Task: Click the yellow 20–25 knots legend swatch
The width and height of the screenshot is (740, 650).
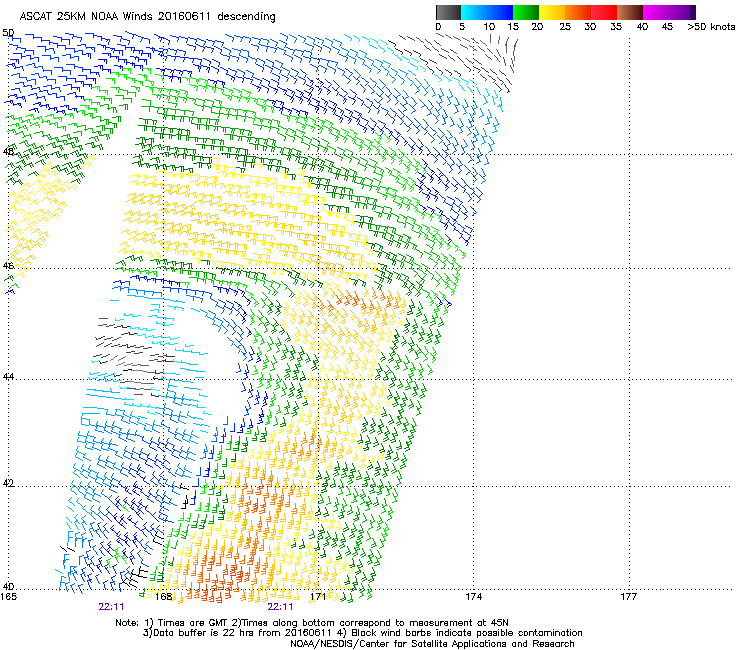Action: coord(552,12)
